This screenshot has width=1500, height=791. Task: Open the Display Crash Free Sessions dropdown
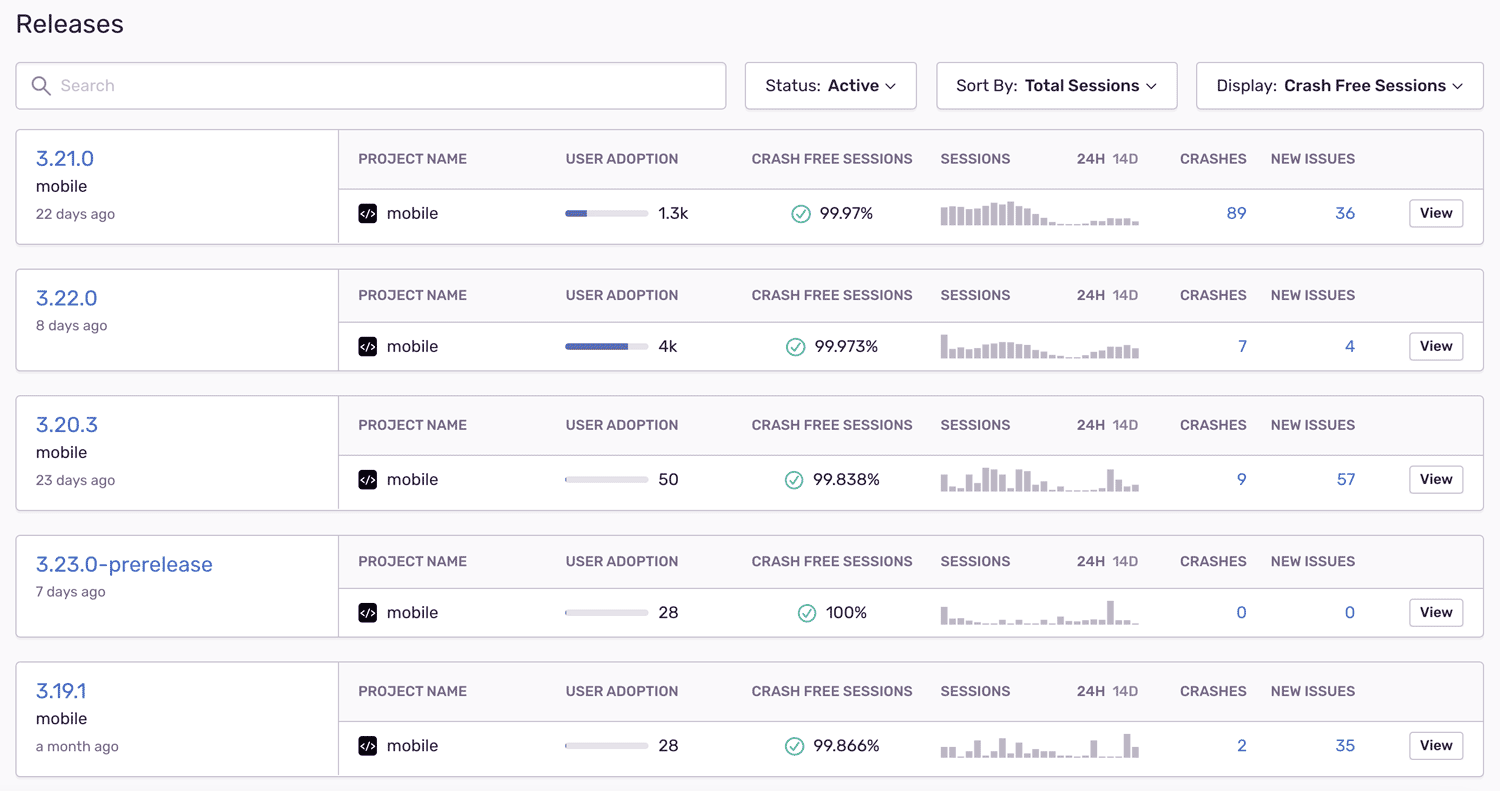click(1339, 86)
